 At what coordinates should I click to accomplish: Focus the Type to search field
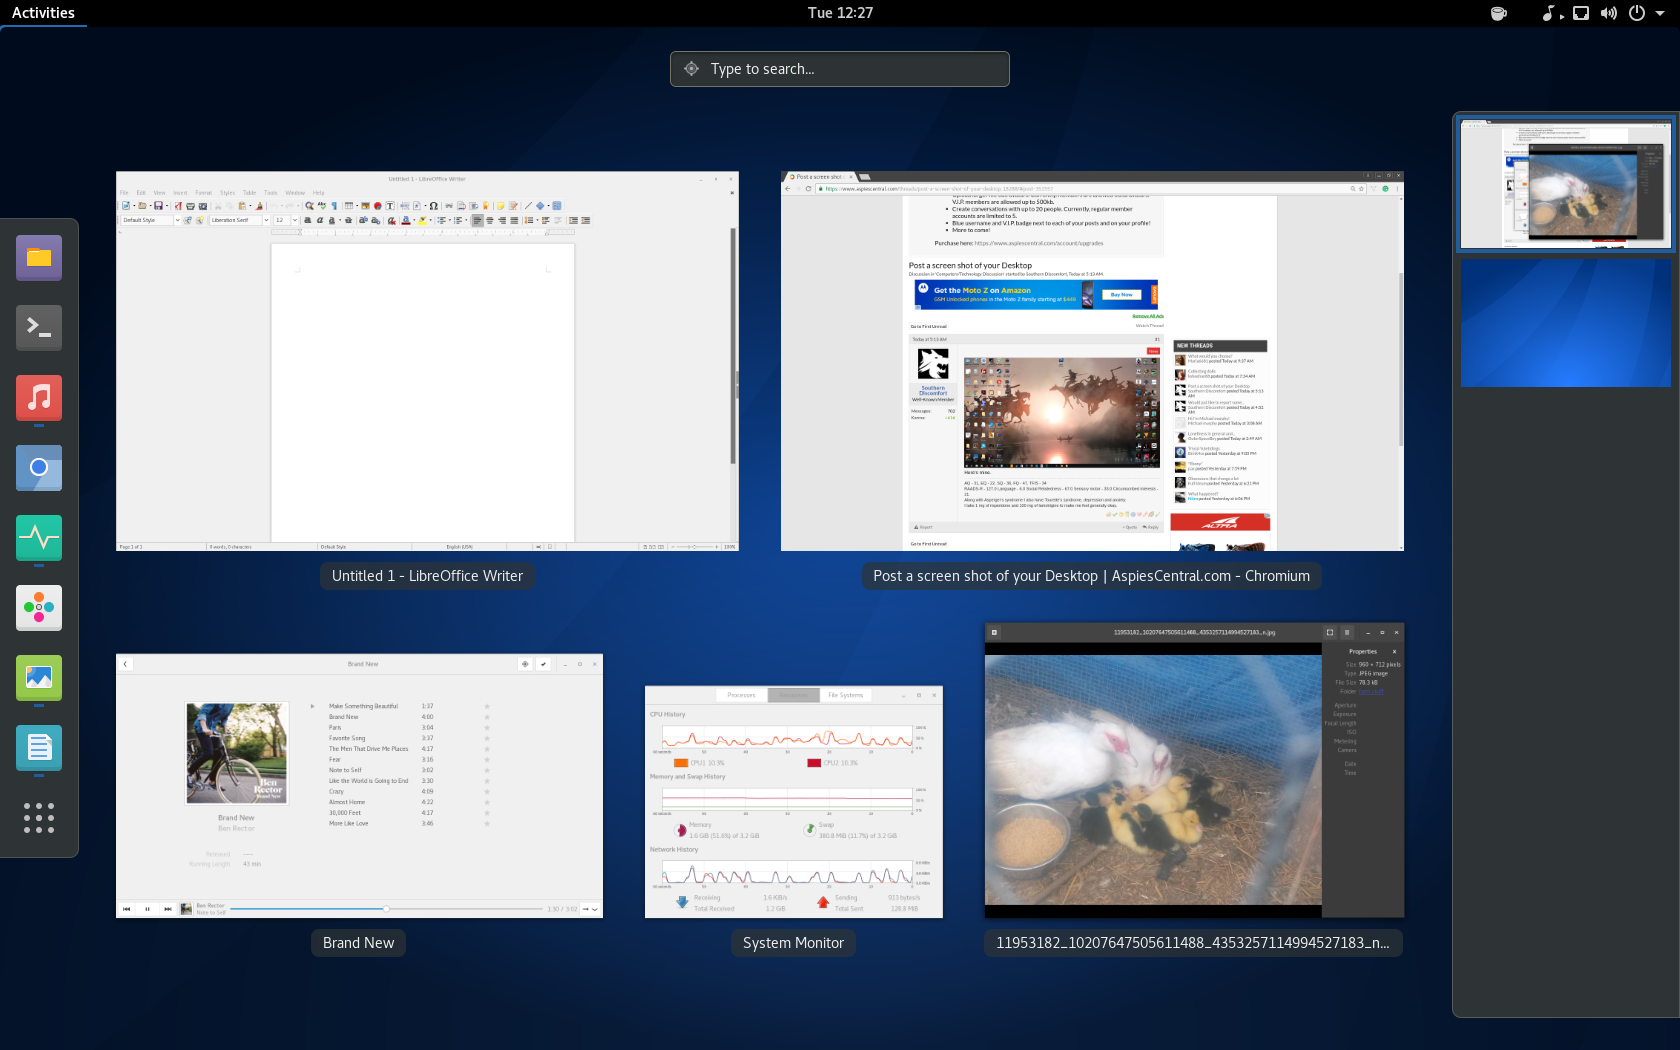[840, 69]
